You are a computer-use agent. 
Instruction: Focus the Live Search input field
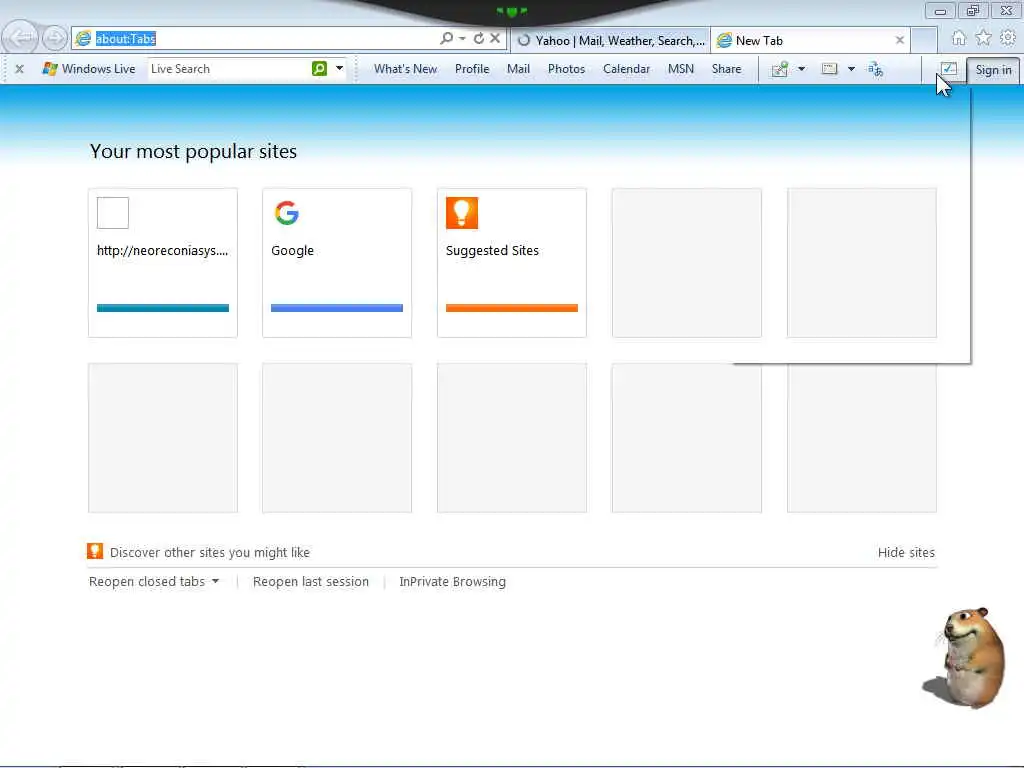tap(229, 69)
